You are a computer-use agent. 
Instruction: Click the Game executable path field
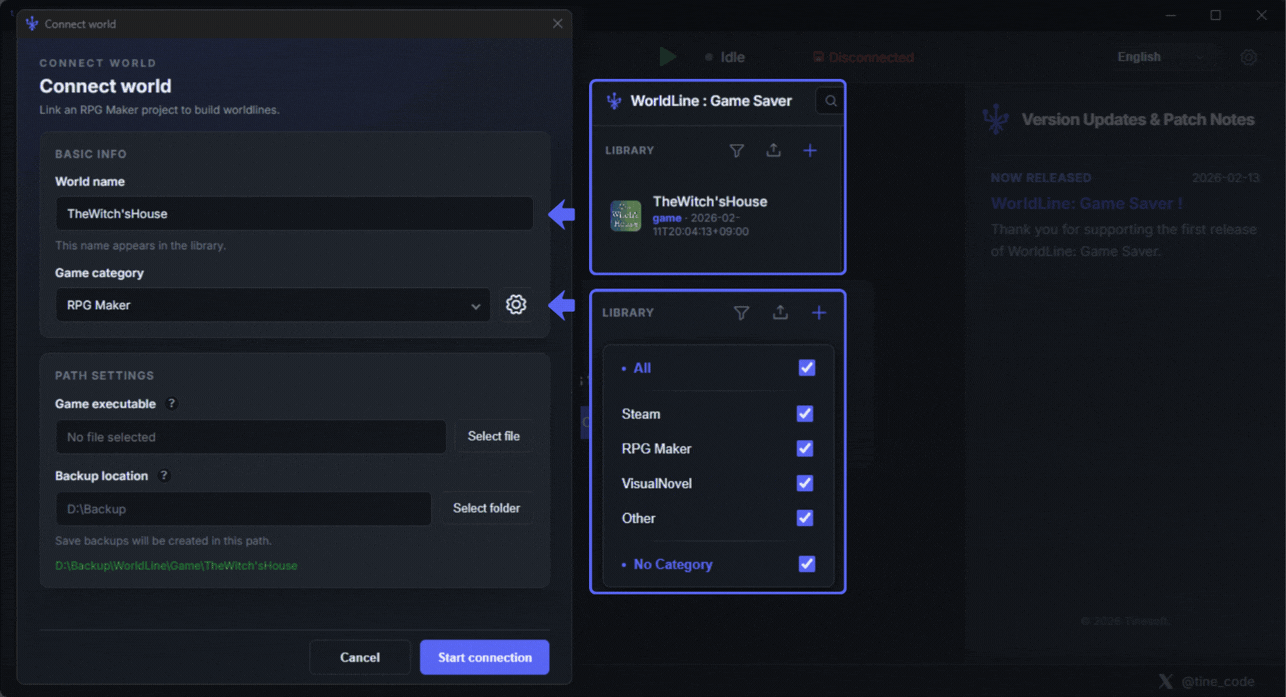click(x=251, y=437)
